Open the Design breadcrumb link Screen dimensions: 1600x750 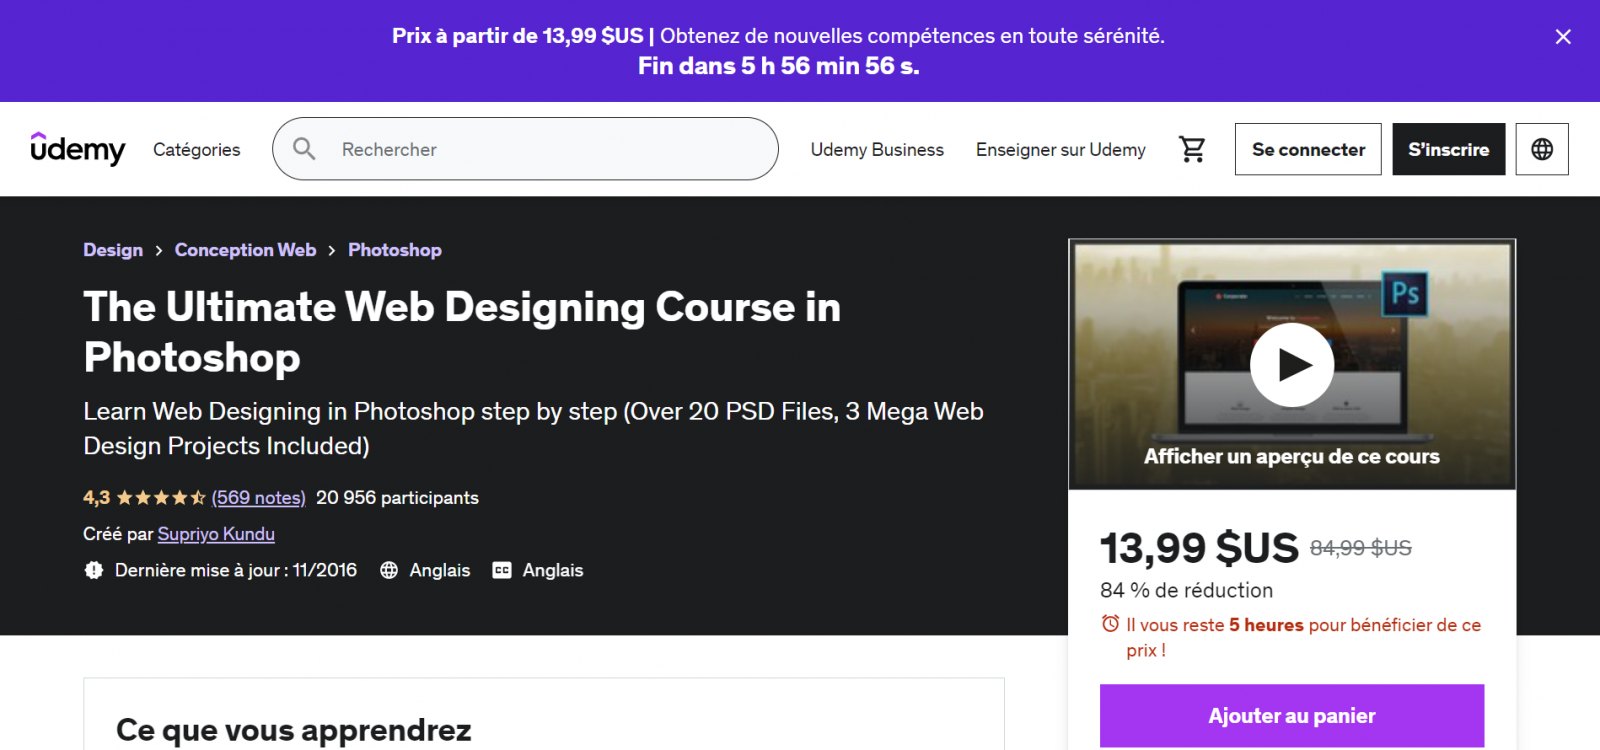[x=113, y=250]
